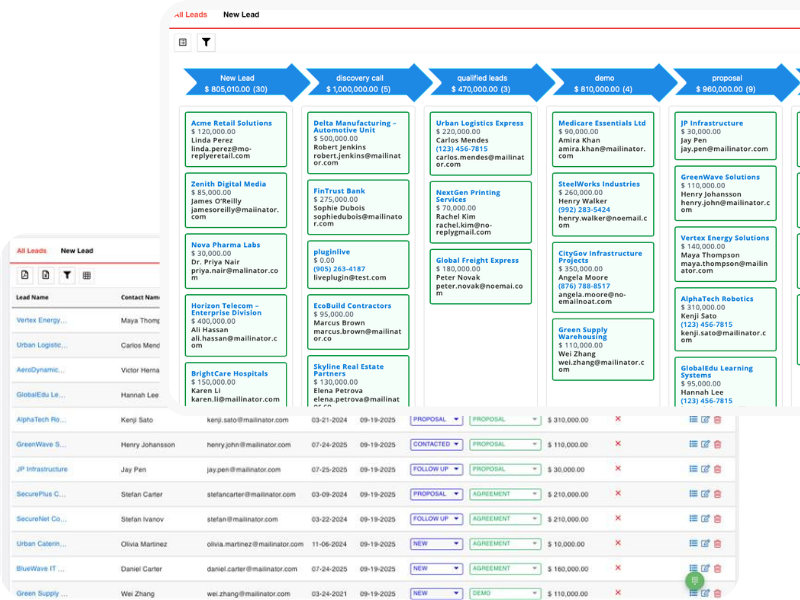Click the table view icon in the kanban toolbar
The width and height of the screenshot is (800, 600).
tap(183, 42)
